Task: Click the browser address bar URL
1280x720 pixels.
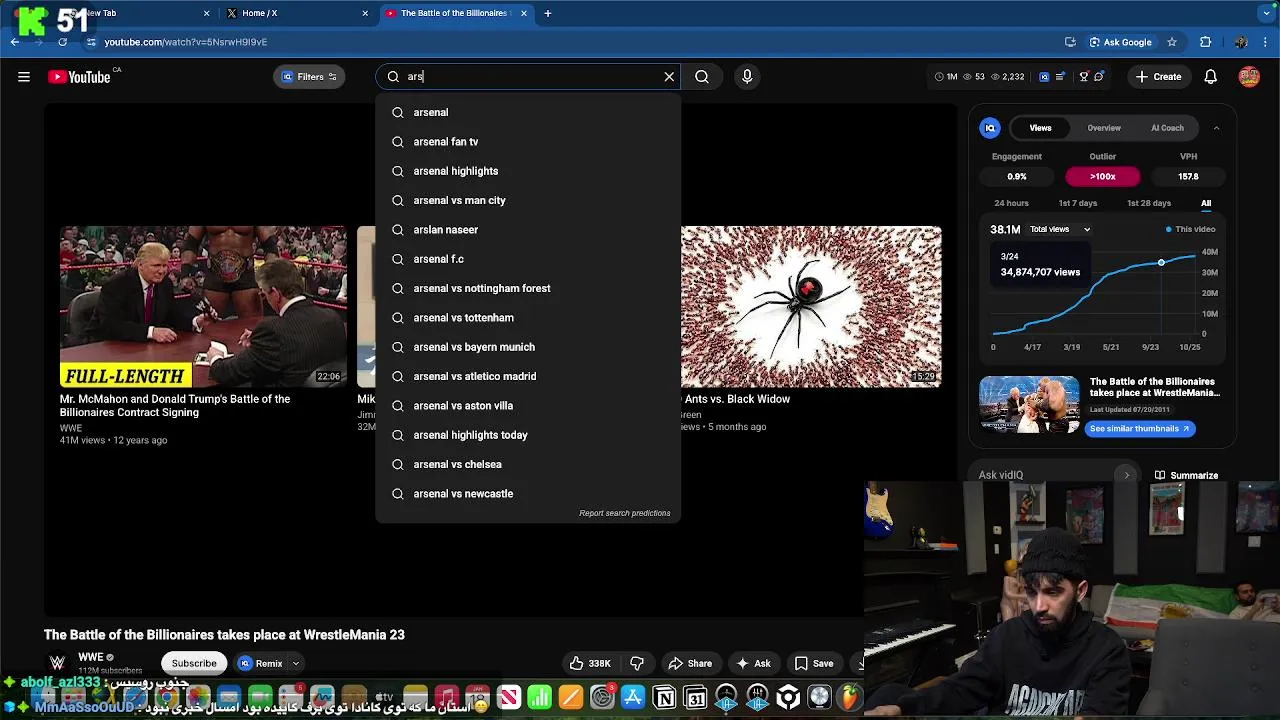Action: click(x=185, y=42)
